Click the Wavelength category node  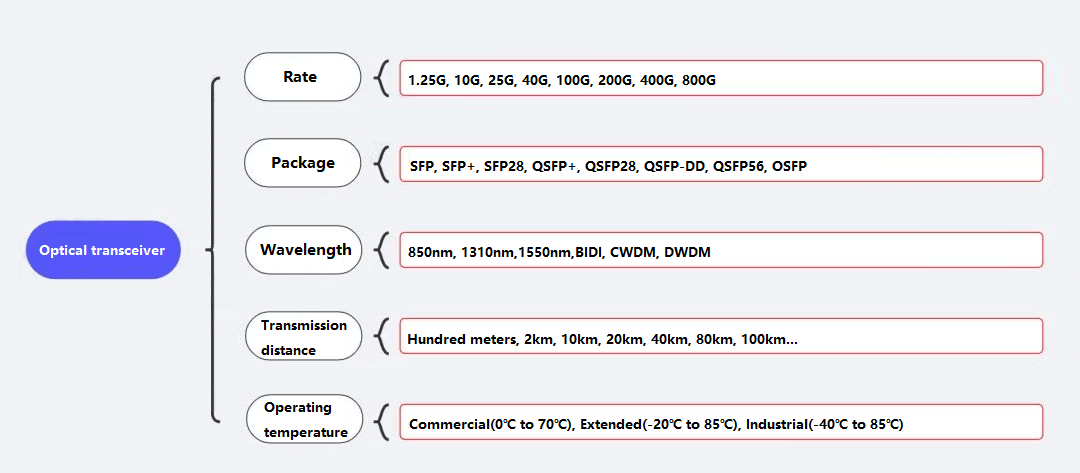pyautogui.click(x=304, y=249)
